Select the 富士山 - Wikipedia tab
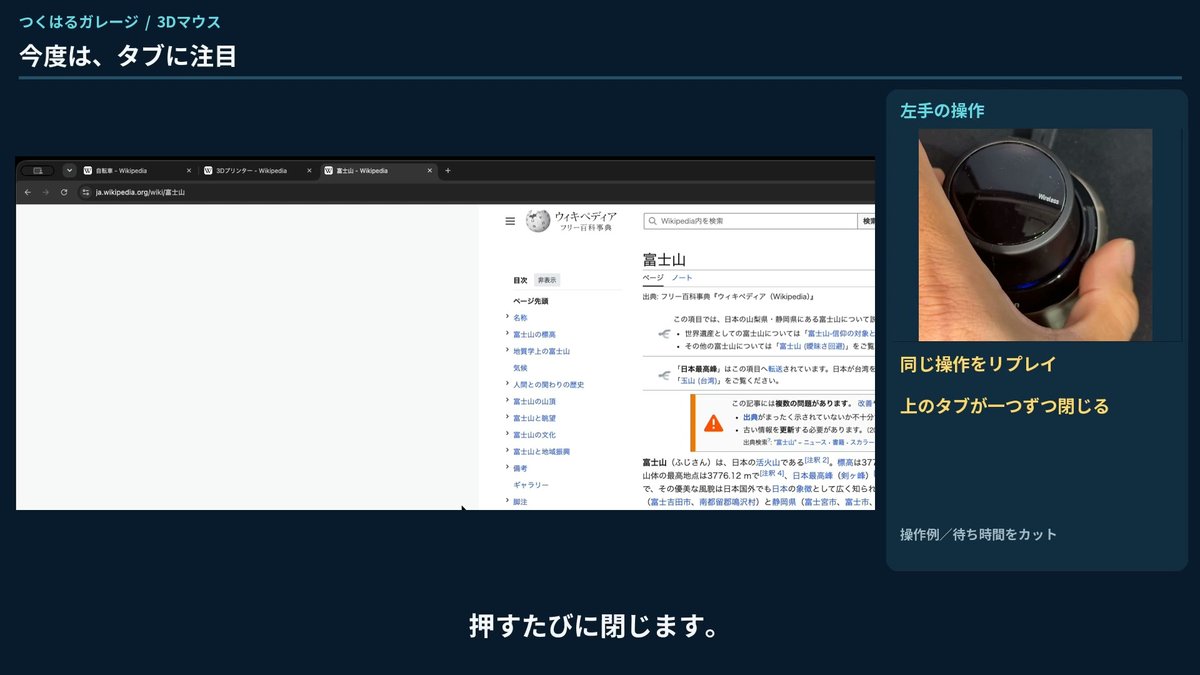Image resolution: width=1200 pixels, height=675 pixels. click(x=378, y=171)
